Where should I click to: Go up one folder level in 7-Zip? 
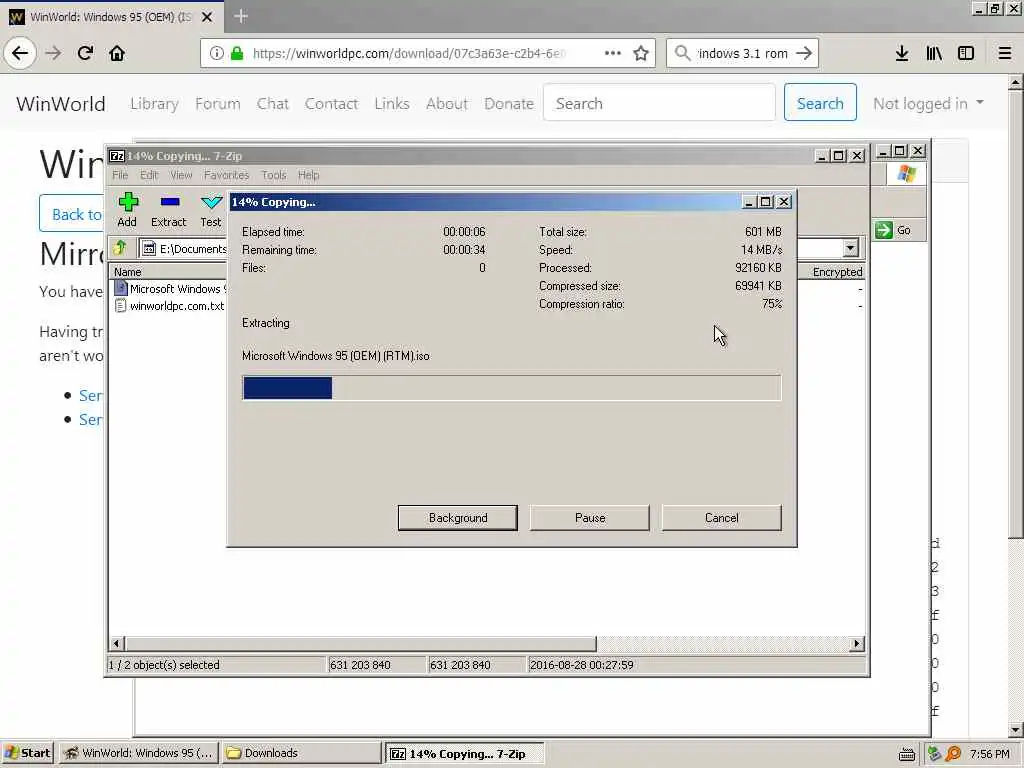point(120,248)
